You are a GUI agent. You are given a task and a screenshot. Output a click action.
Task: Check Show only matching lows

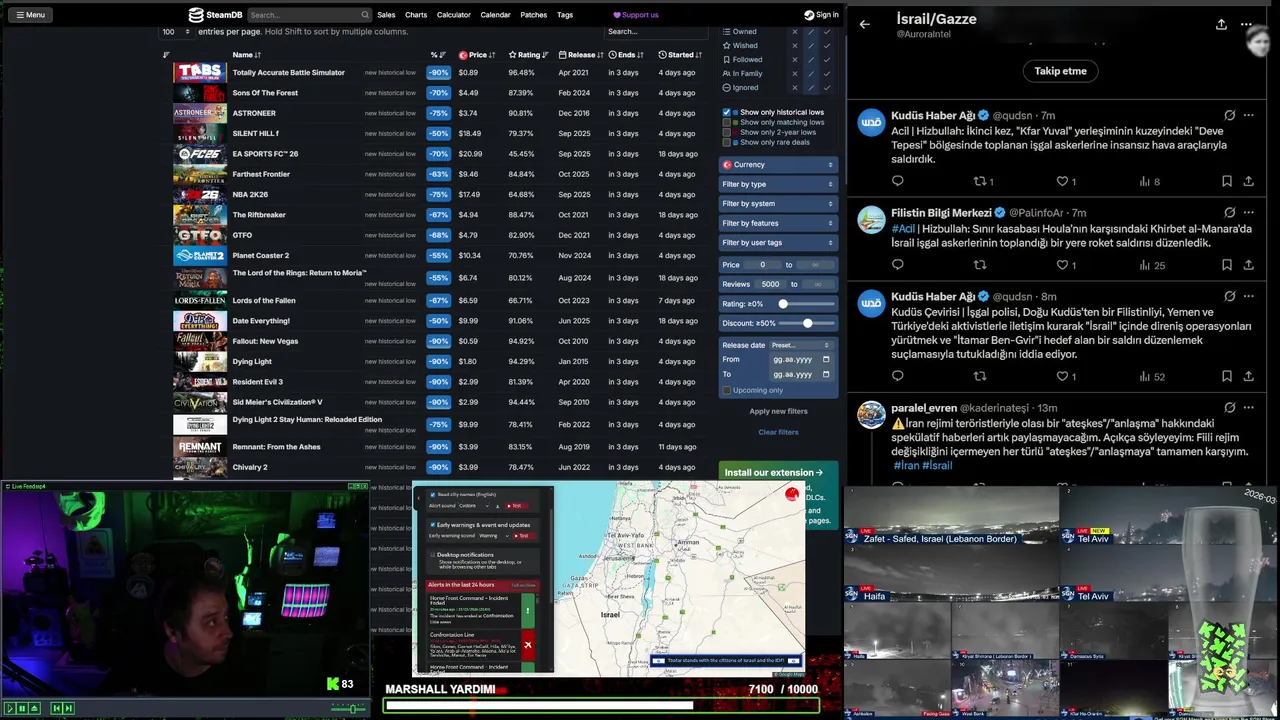coord(727,122)
